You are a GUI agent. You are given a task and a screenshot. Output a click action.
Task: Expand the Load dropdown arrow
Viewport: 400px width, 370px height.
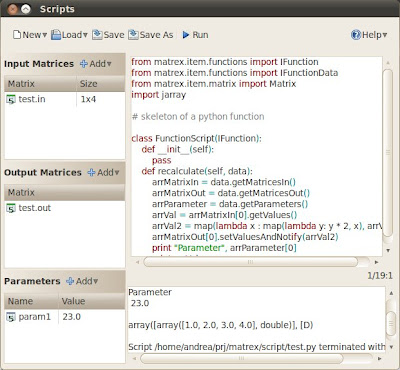click(85, 35)
